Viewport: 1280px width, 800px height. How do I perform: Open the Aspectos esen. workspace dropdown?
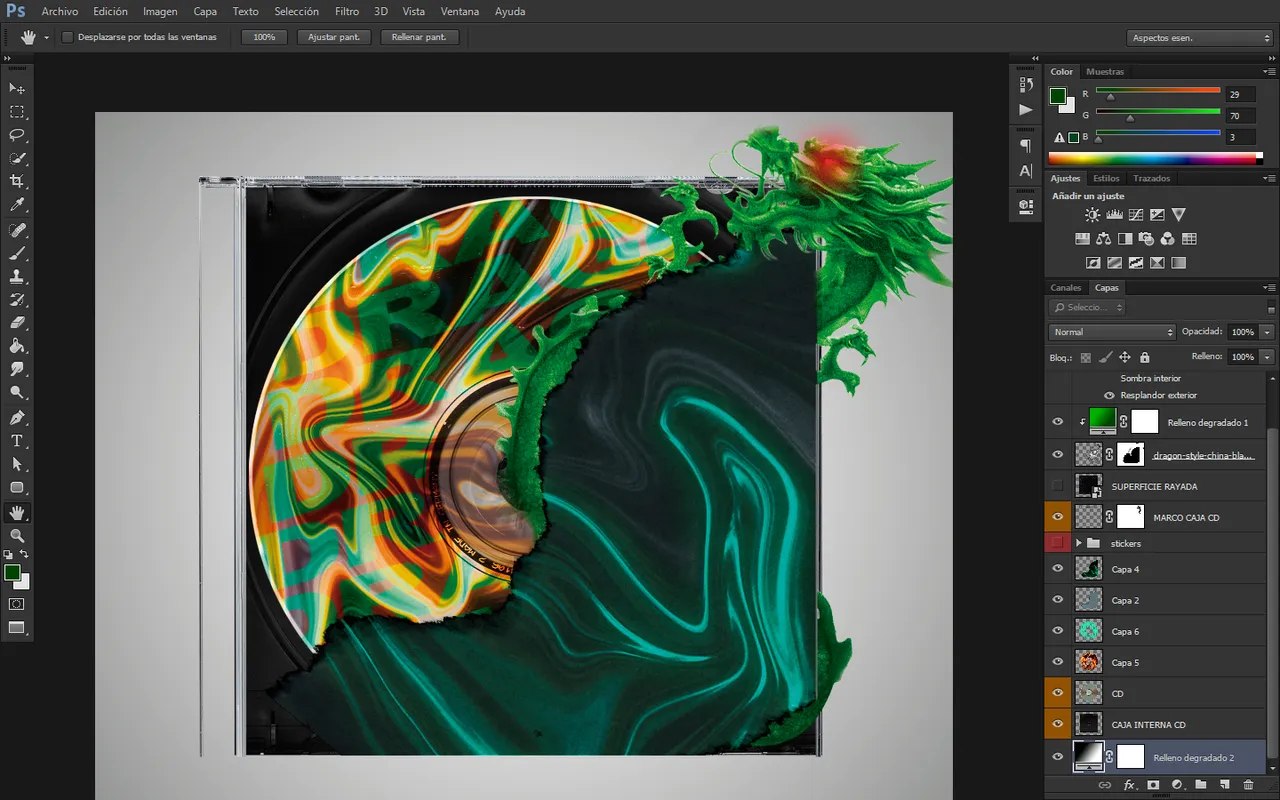1200,38
